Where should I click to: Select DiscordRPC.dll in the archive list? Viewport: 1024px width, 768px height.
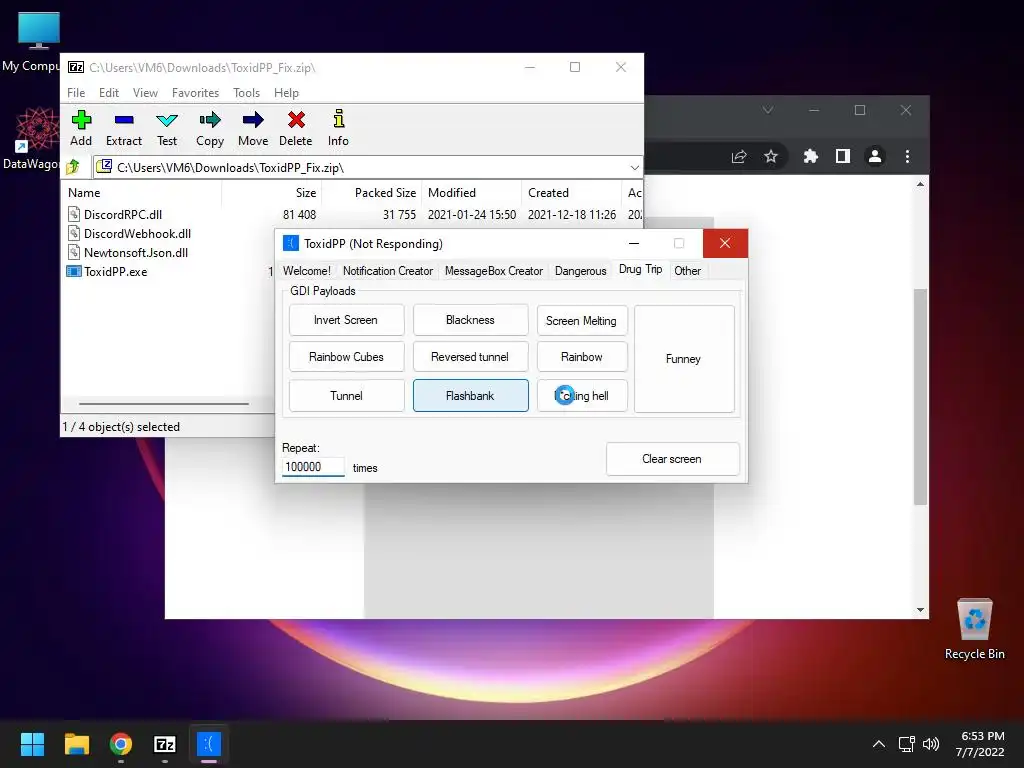click(123, 214)
